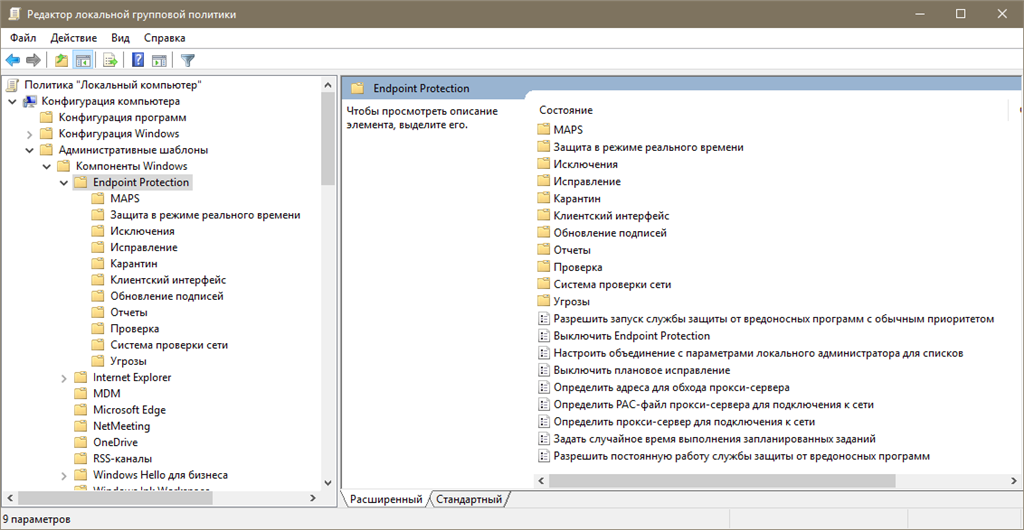Select Определить адреса для обхода прокси-сервера
Viewport: 1024px width, 530px height.
point(672,387)
